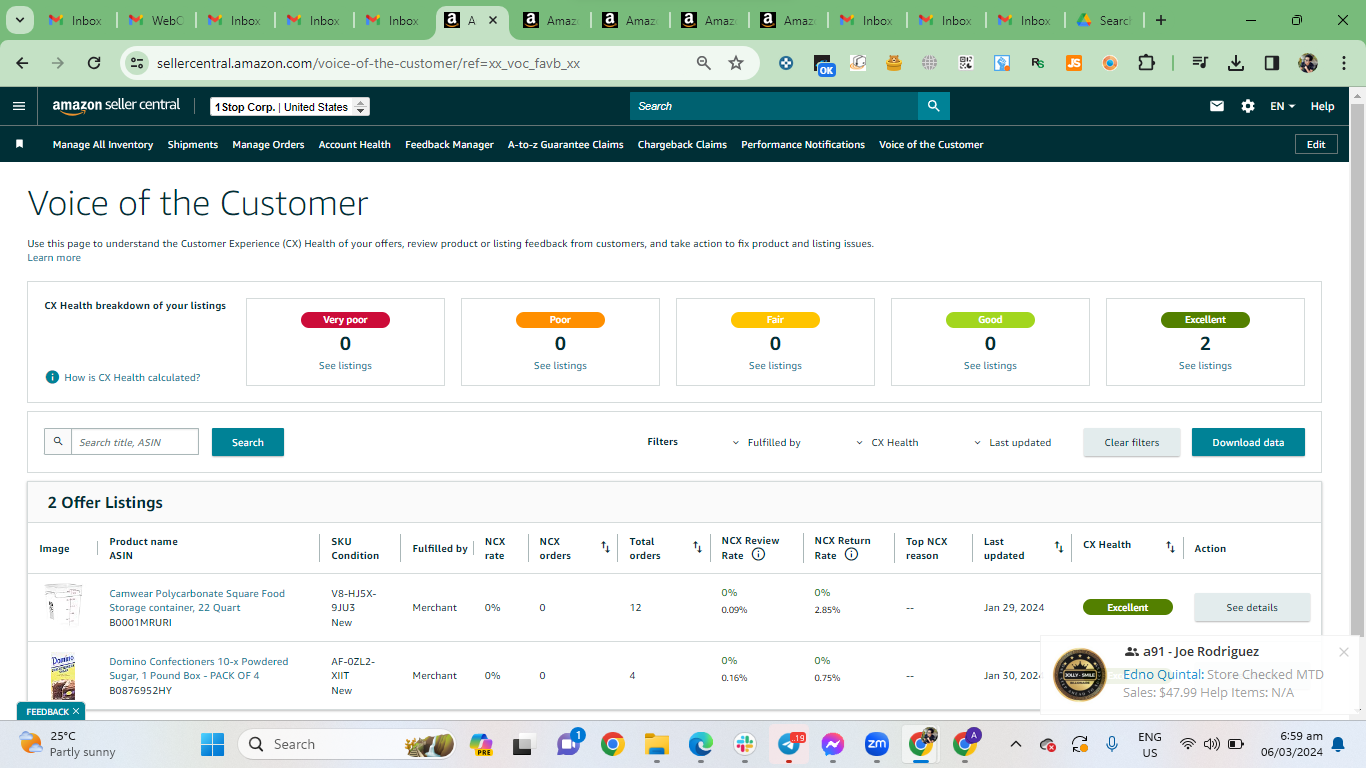Viewport: 1366px width, 768px height.
Task: Expand the Fulfilled by filter
Action: [x=766, y=442]
